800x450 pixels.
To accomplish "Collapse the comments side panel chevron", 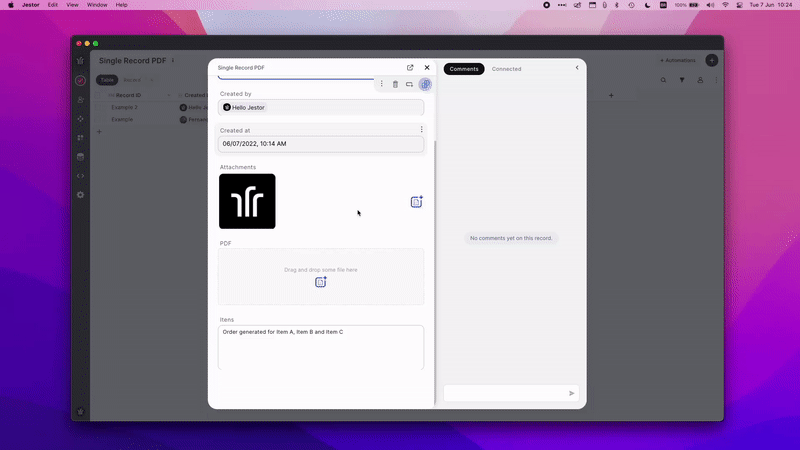I will tap(577, 68).
